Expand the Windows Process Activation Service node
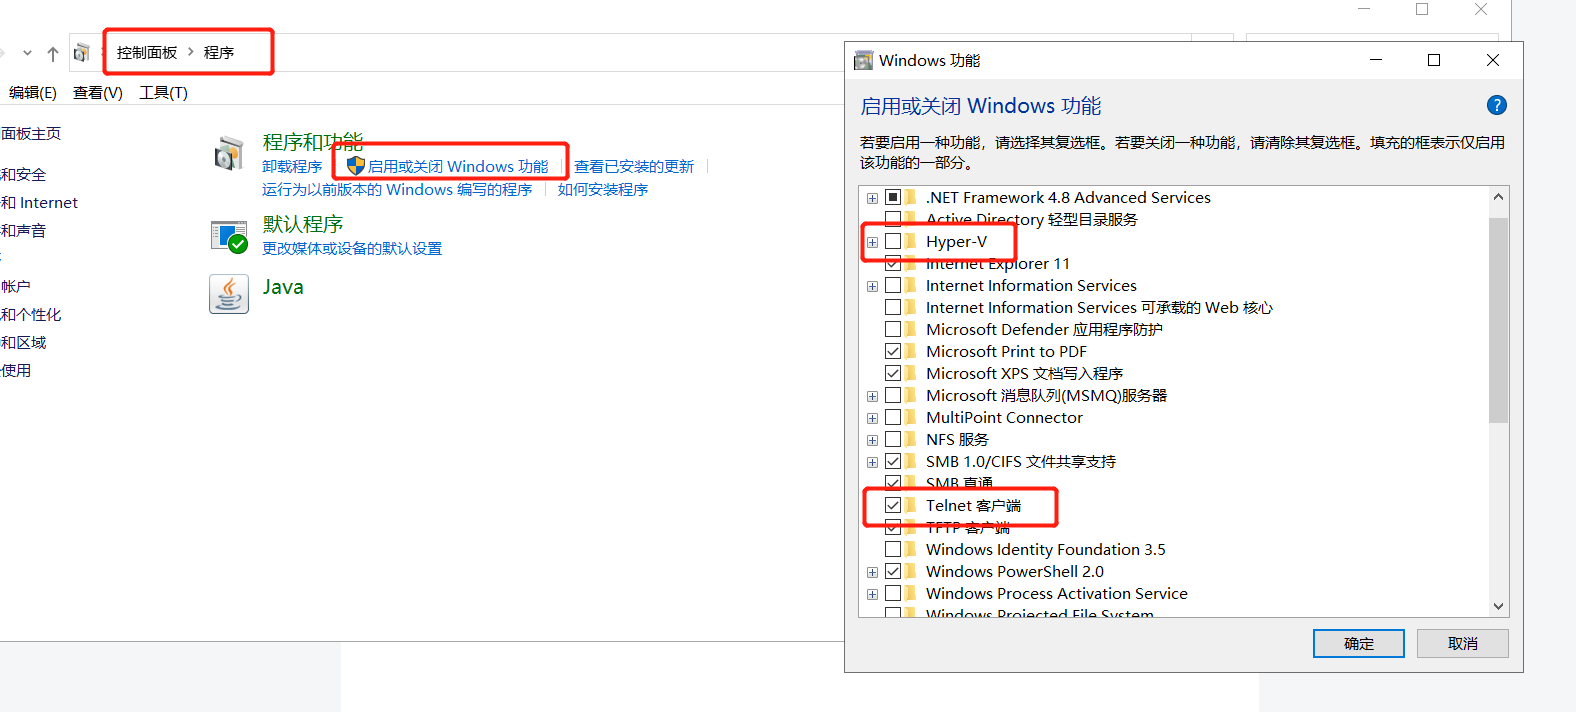Screen dimensions: 1576x712 872,594
